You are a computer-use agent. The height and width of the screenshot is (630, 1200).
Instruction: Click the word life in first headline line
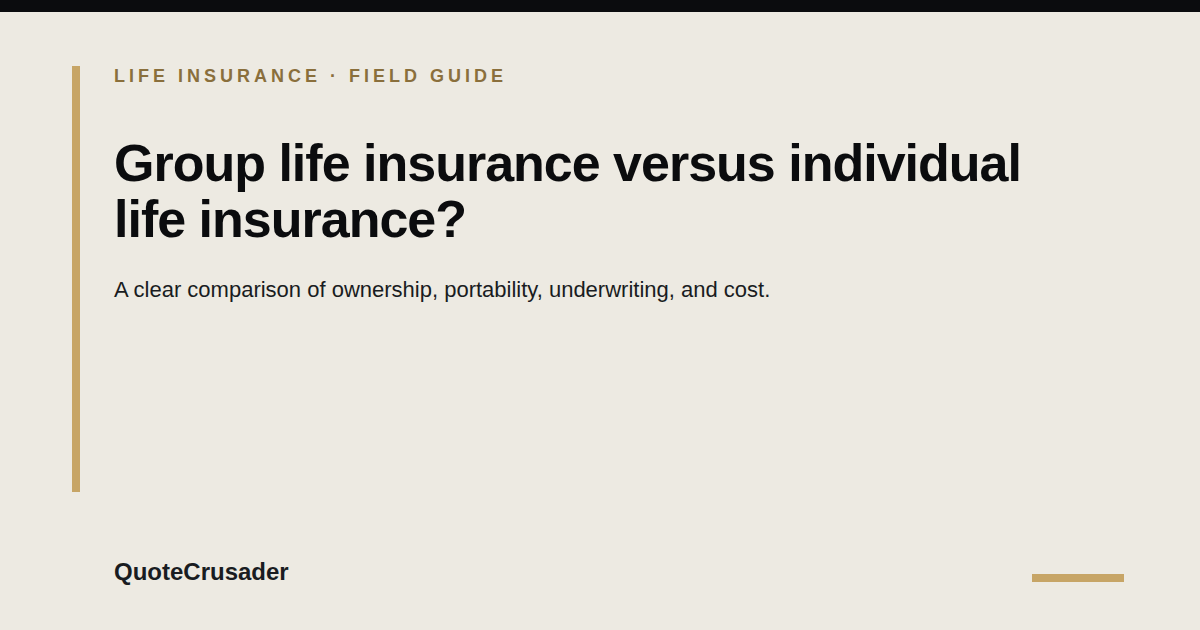pyautogui.click(x=314, y=164)
